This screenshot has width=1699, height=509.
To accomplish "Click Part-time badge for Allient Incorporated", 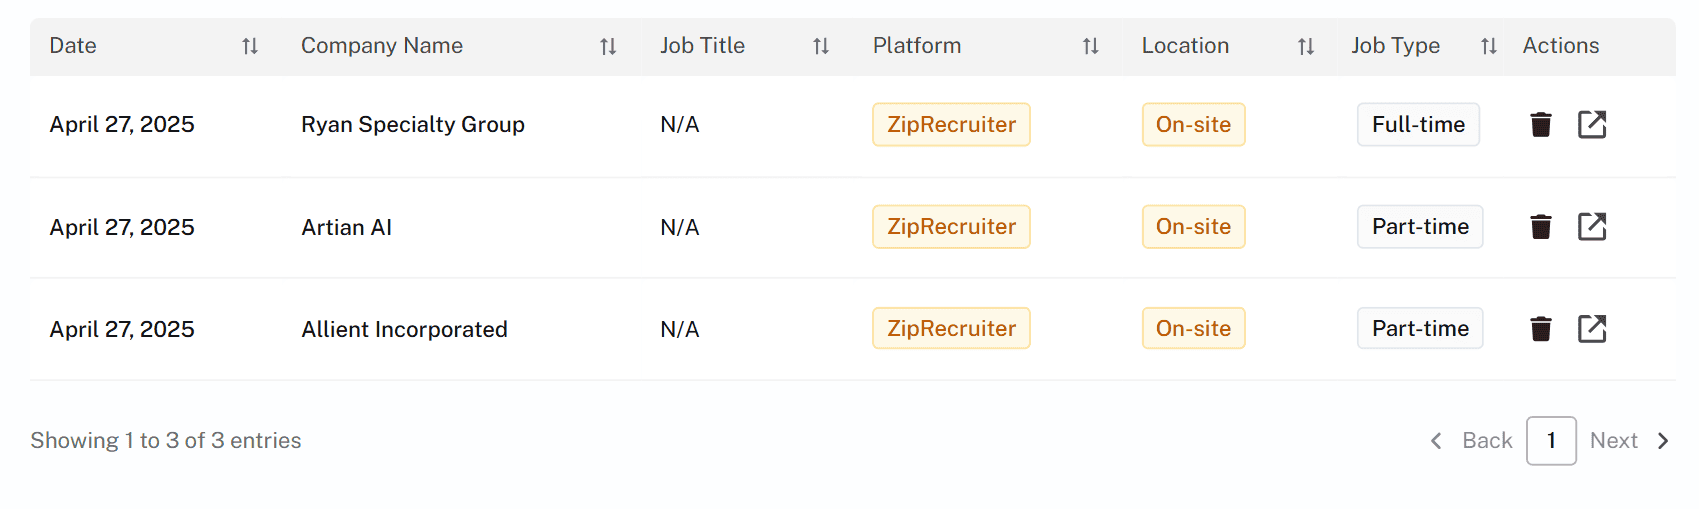I will [x=1420, y=329].
